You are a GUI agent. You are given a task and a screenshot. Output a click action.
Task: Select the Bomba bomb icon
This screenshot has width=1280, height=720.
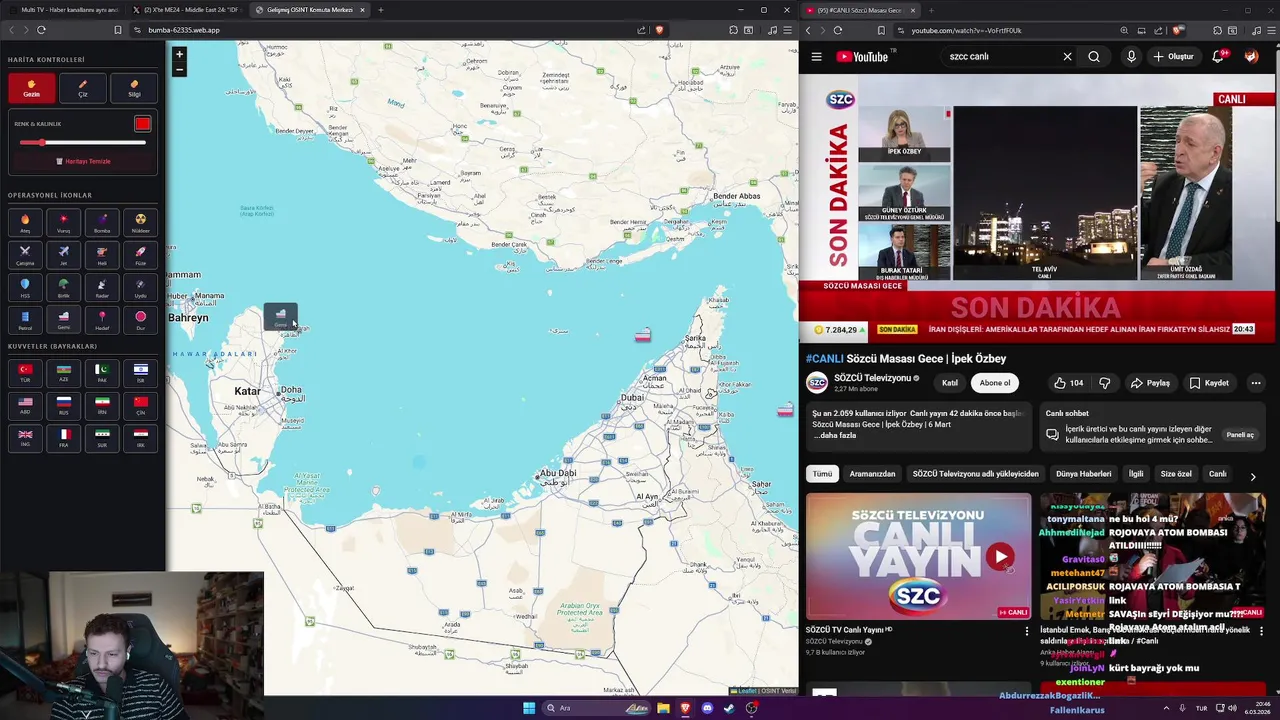[102, 223]
